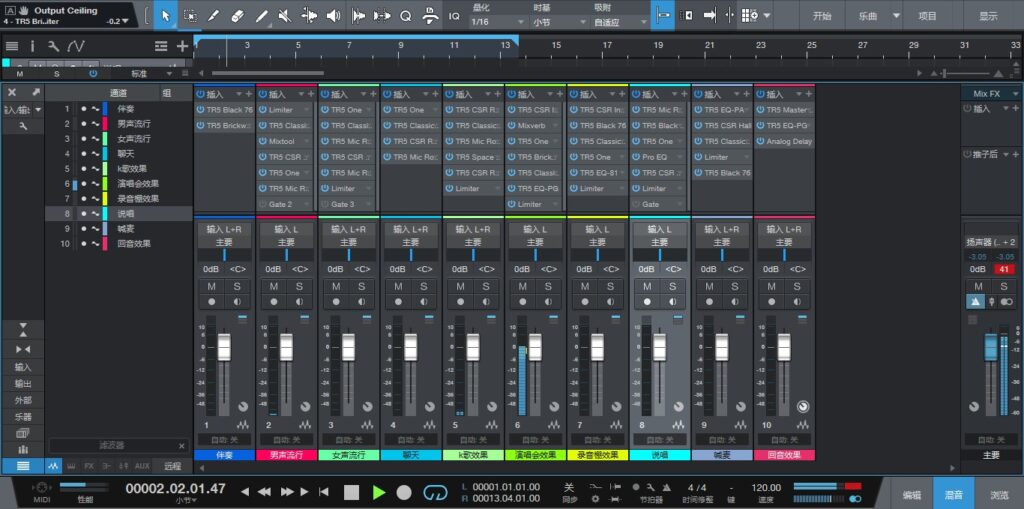Bypass the Mixtool insert on 男声流行
The height and width of the screenshot is (509, 1024).
pos(262,142)
